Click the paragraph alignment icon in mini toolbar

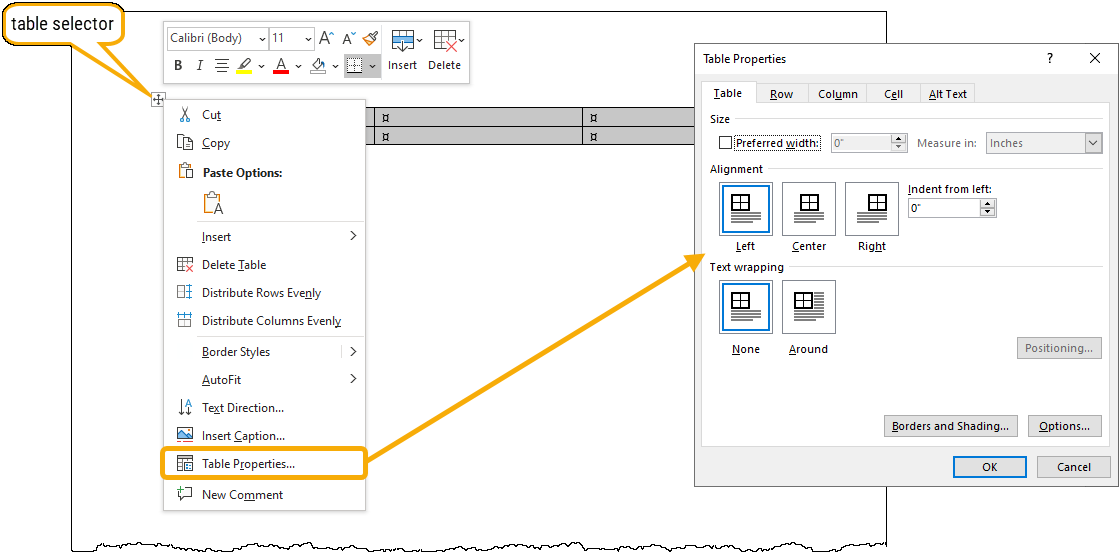pos(221,66)
